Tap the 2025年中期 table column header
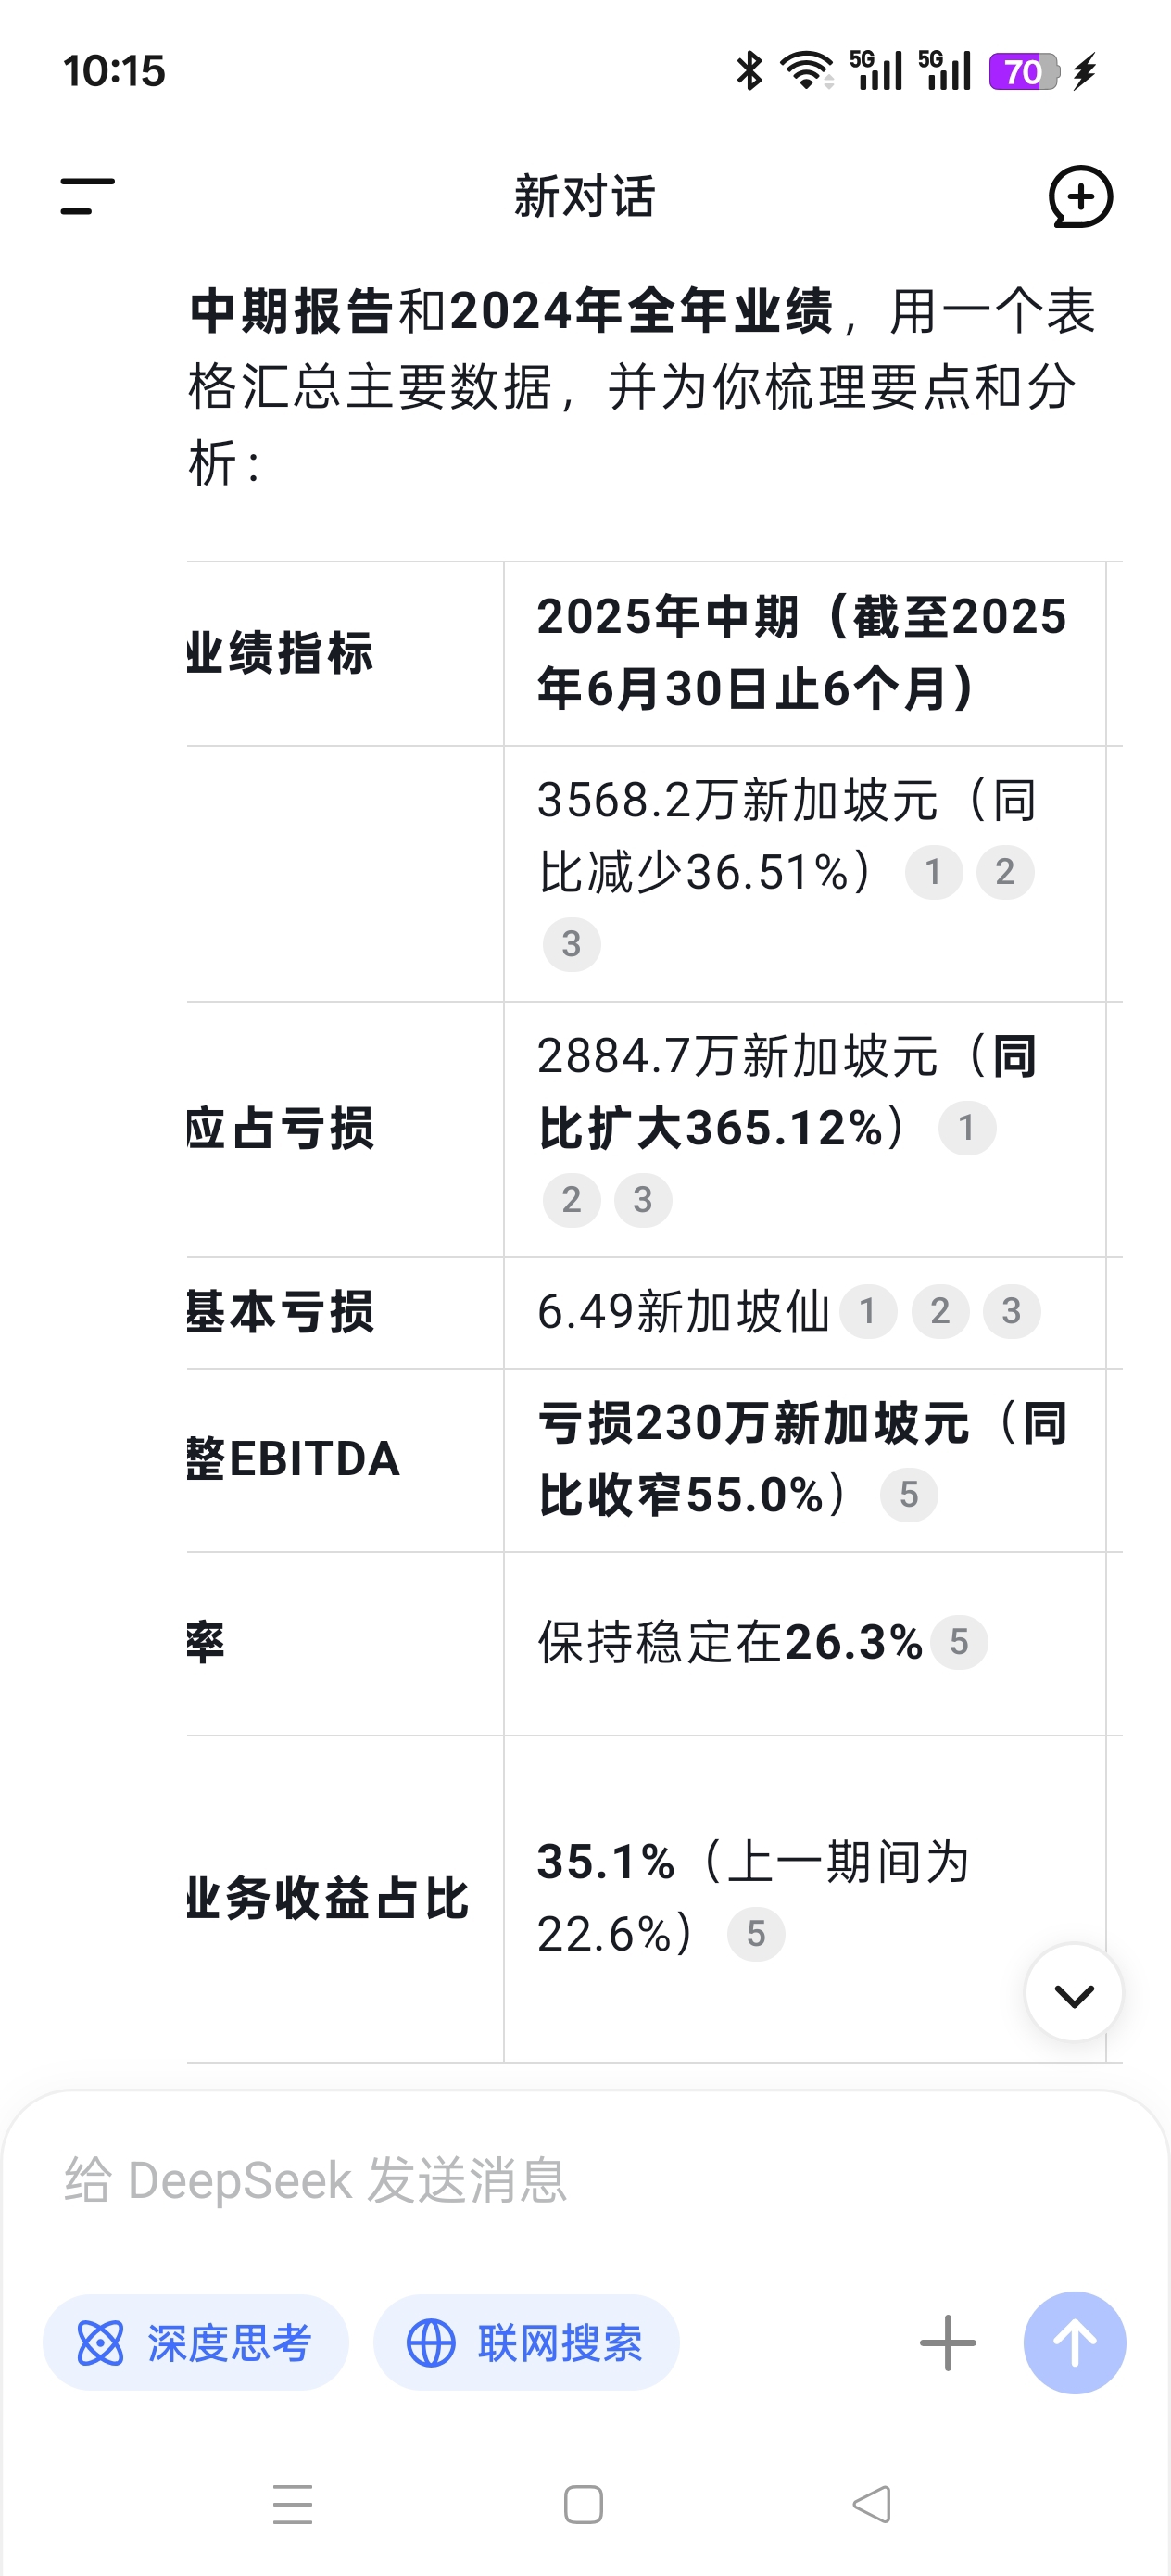The height and width of the screenshot is (2576, 1171). [804, 652]
